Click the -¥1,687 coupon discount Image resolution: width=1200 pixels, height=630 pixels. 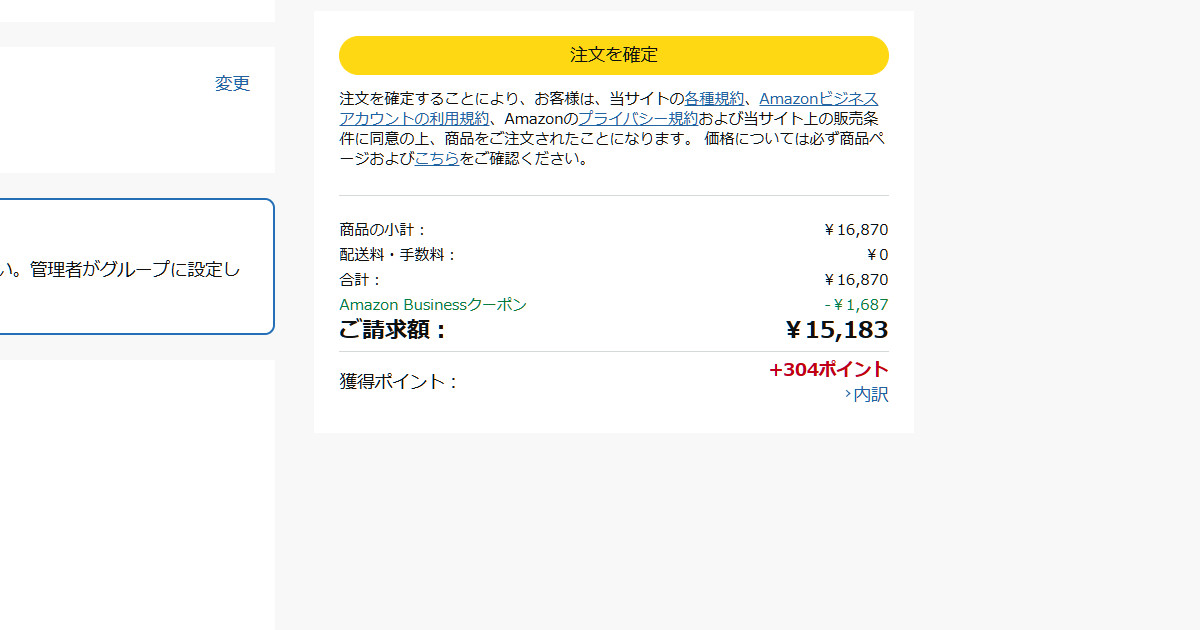[x=856, y=305]
